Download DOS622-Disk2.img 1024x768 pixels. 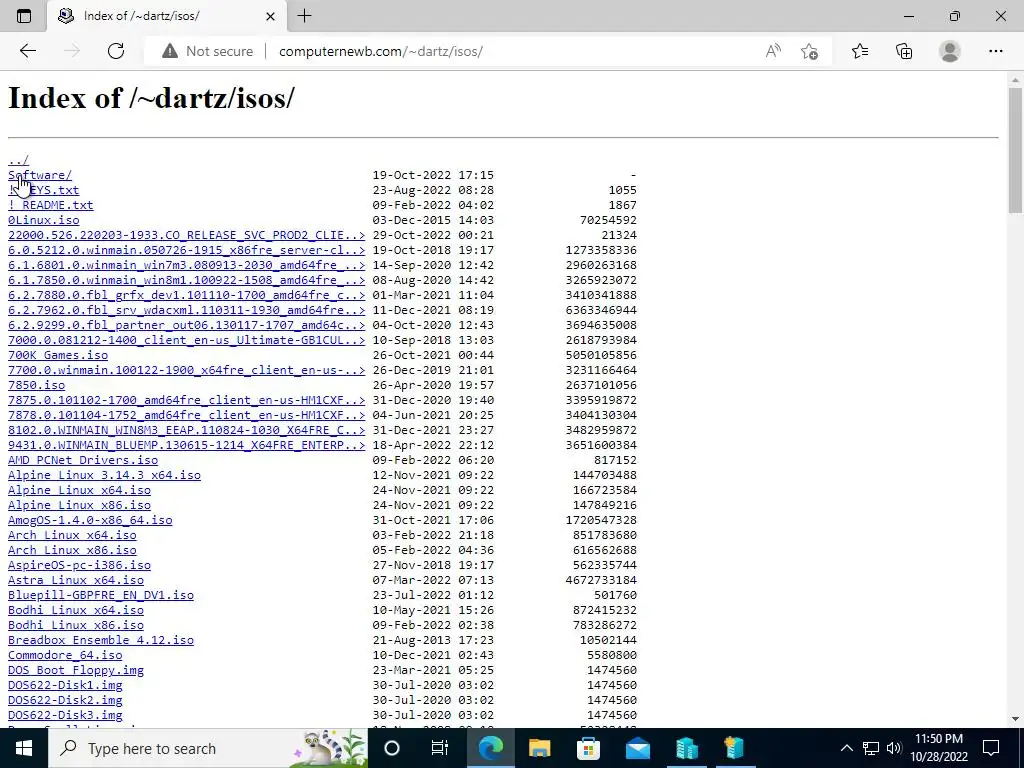pyautogui.click(x=65, y=701)
